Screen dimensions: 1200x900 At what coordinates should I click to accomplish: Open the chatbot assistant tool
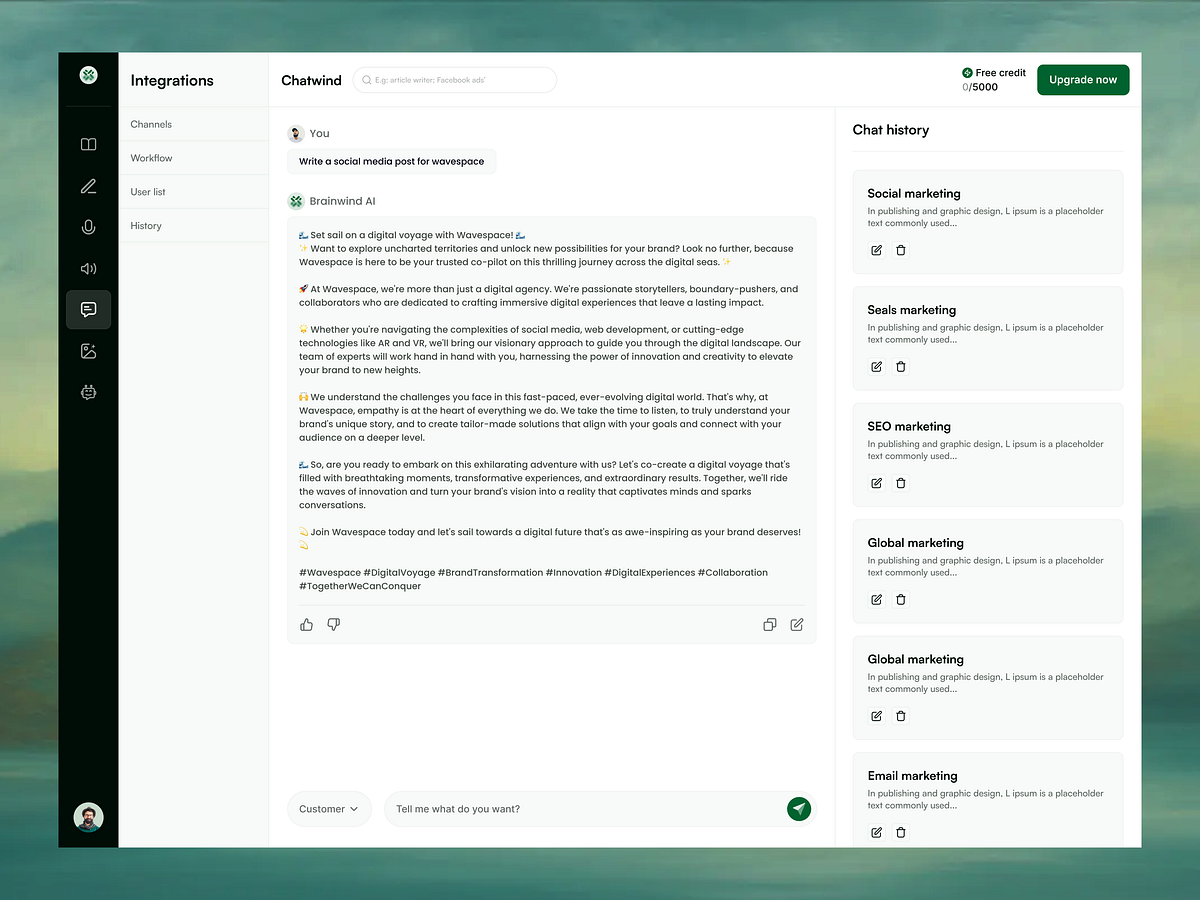point(88,392)
